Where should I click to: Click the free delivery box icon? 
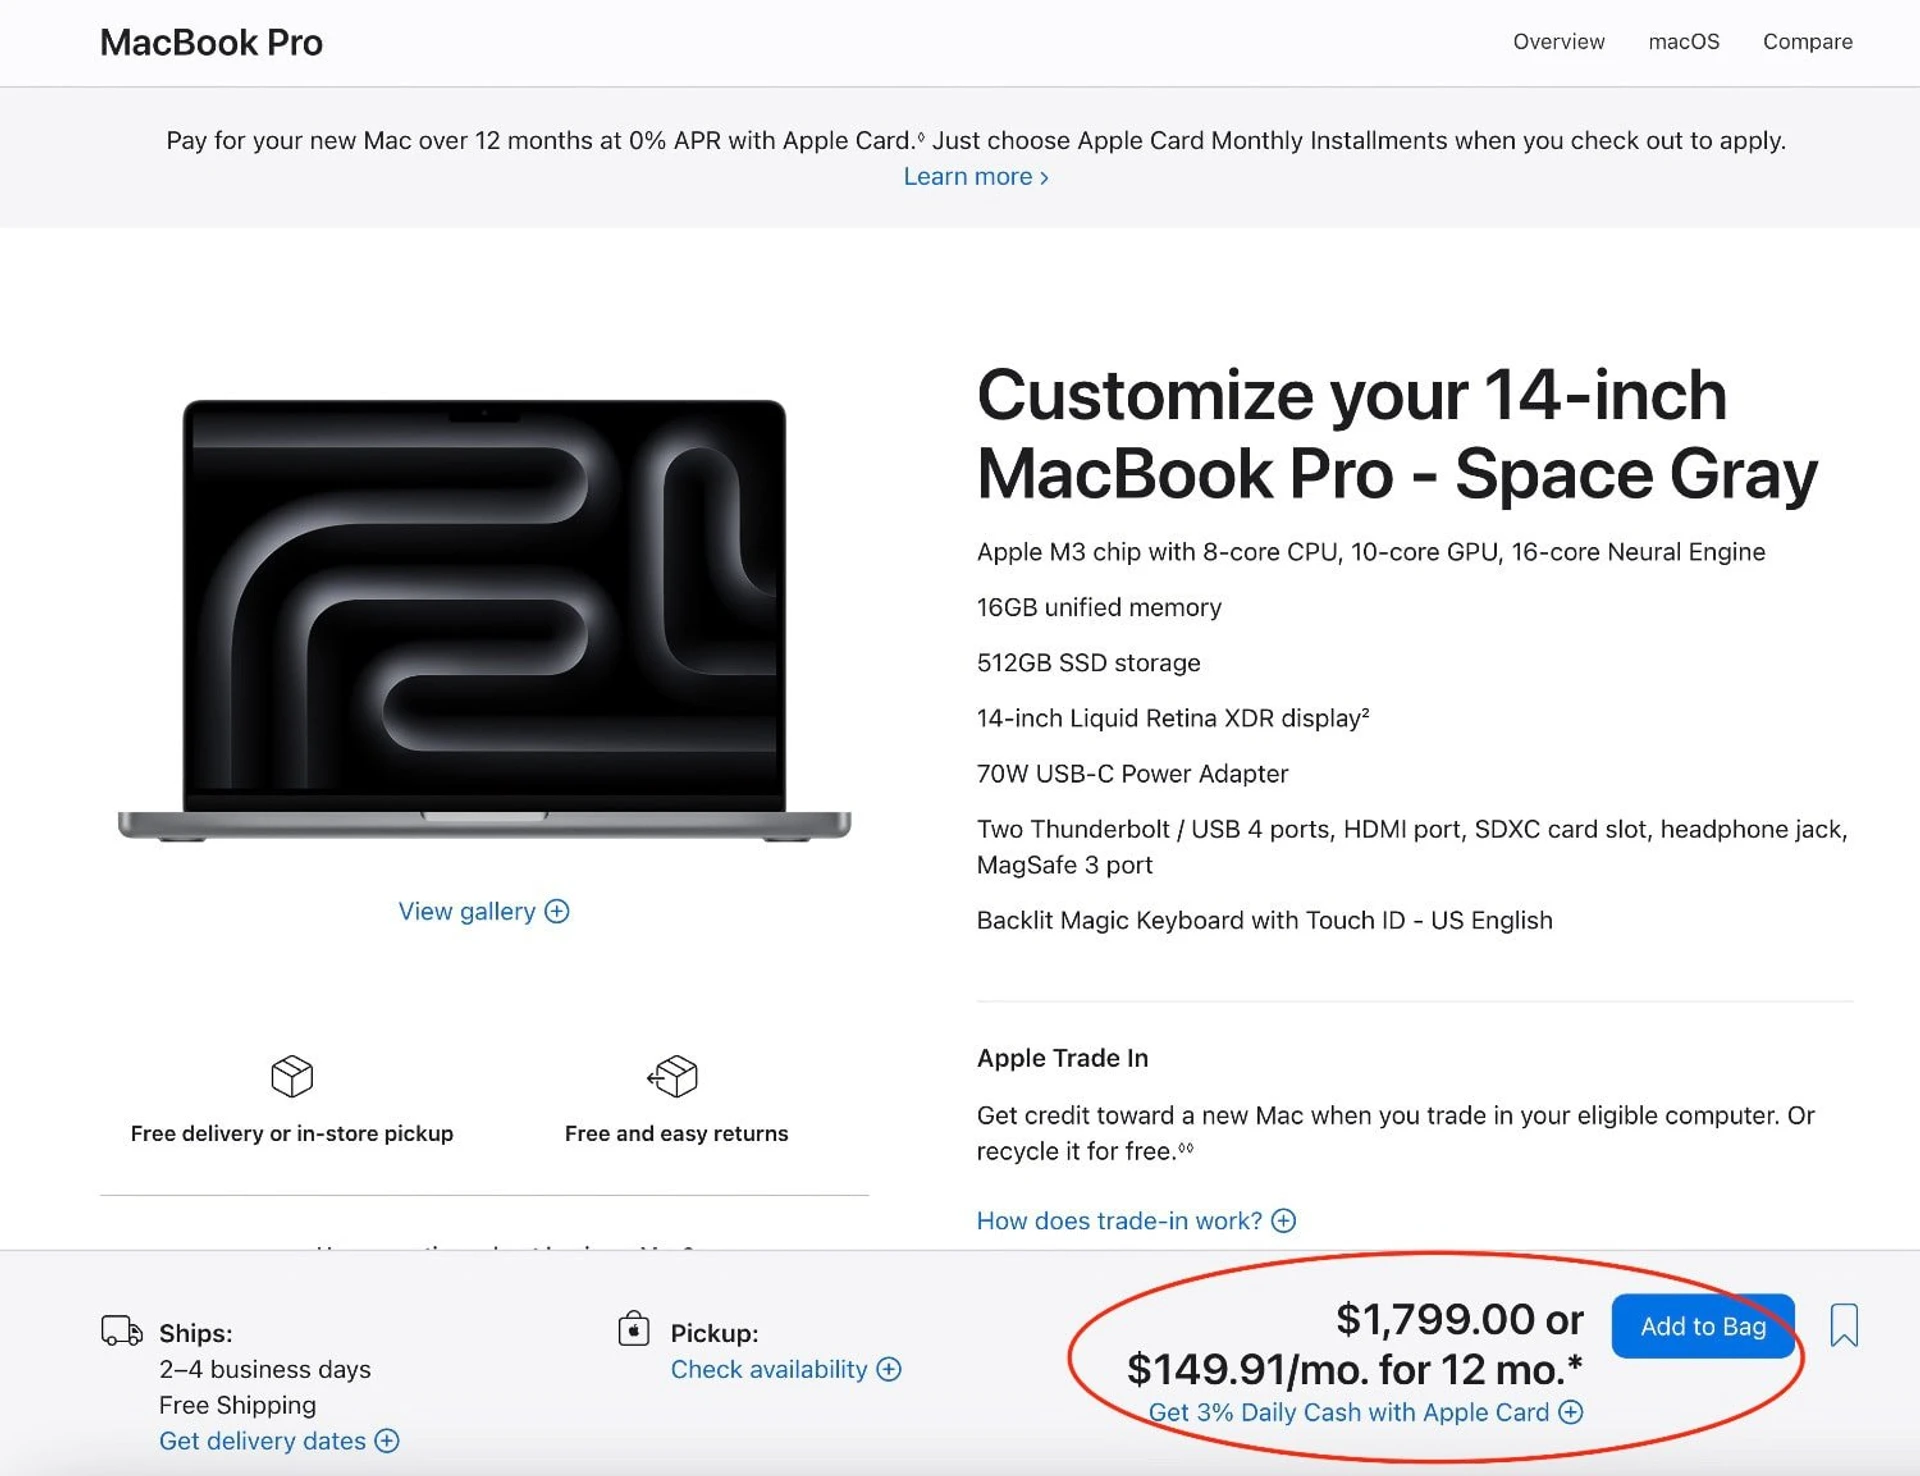(x=292, y=1076)
